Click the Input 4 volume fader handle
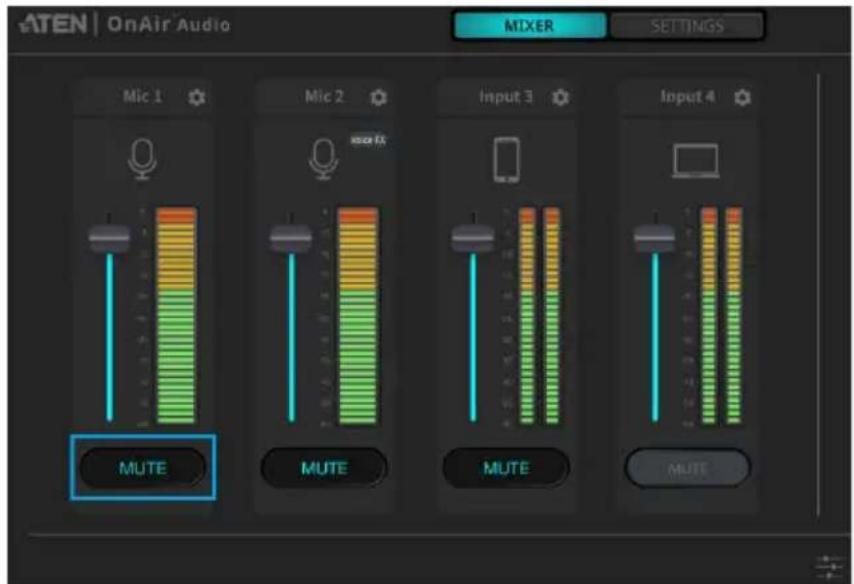This screenshot has width=854, height=584. (655, 238)
